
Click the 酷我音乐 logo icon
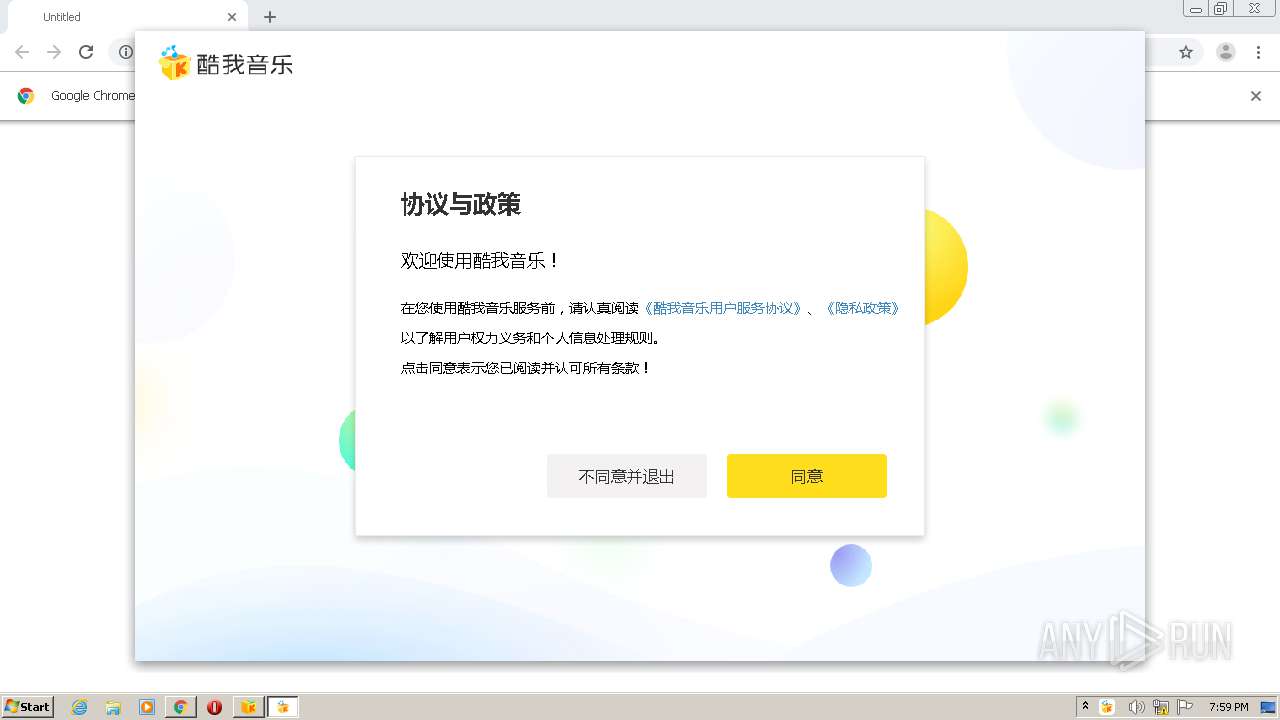(x=174, y=63)
